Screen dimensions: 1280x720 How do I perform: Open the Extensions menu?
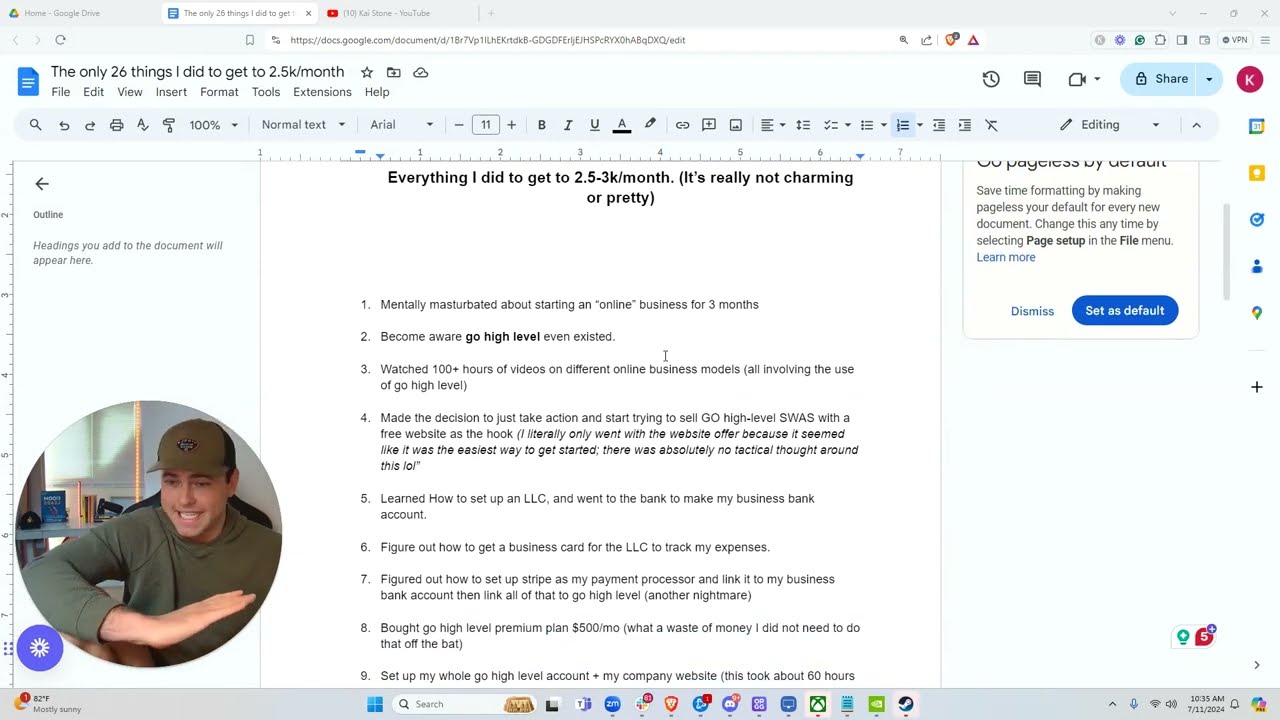point(322,92)
